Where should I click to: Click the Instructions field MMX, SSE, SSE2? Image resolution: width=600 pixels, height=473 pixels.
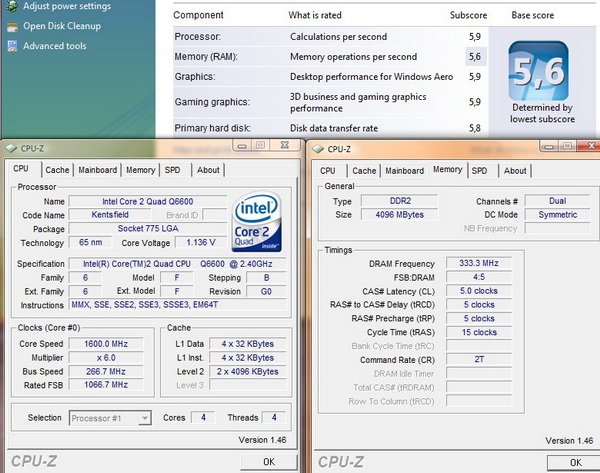coord(178,305)
